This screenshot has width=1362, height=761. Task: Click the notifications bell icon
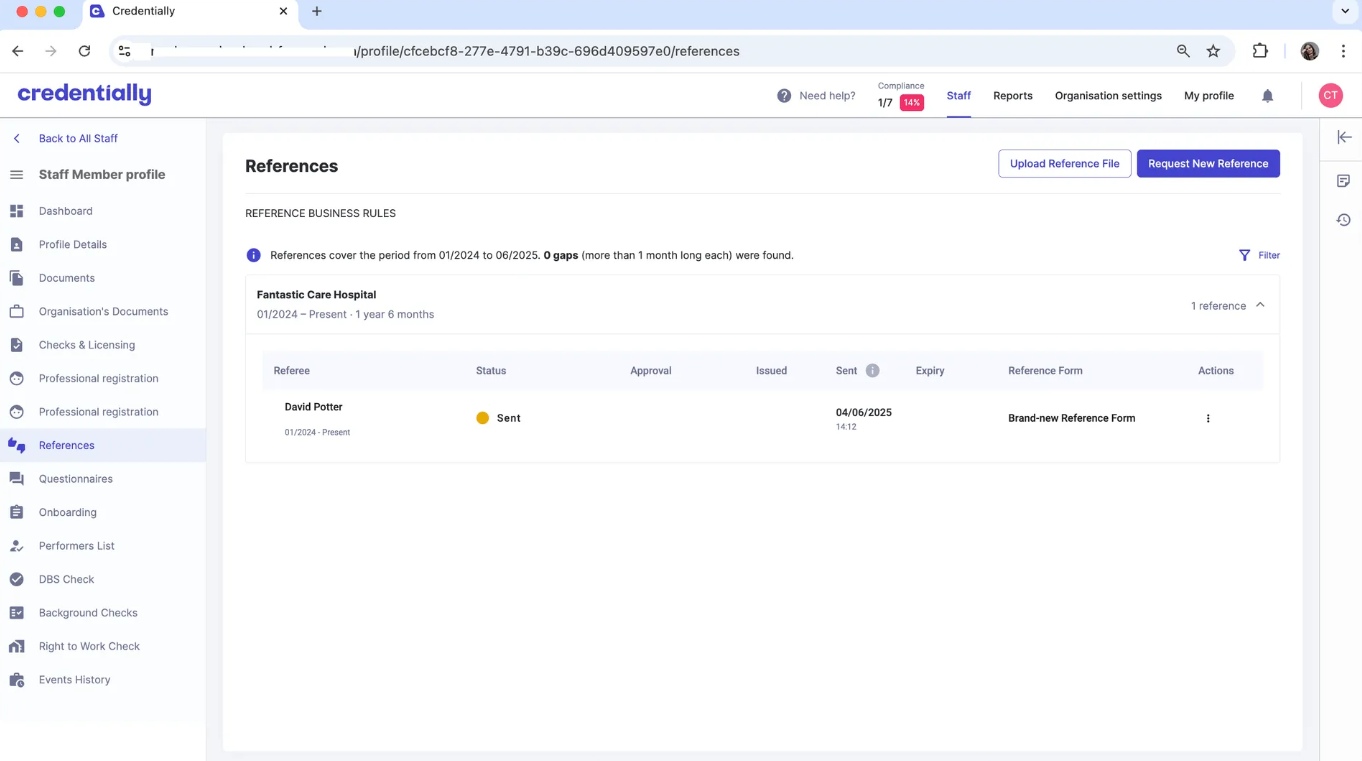pos(1267,96)
